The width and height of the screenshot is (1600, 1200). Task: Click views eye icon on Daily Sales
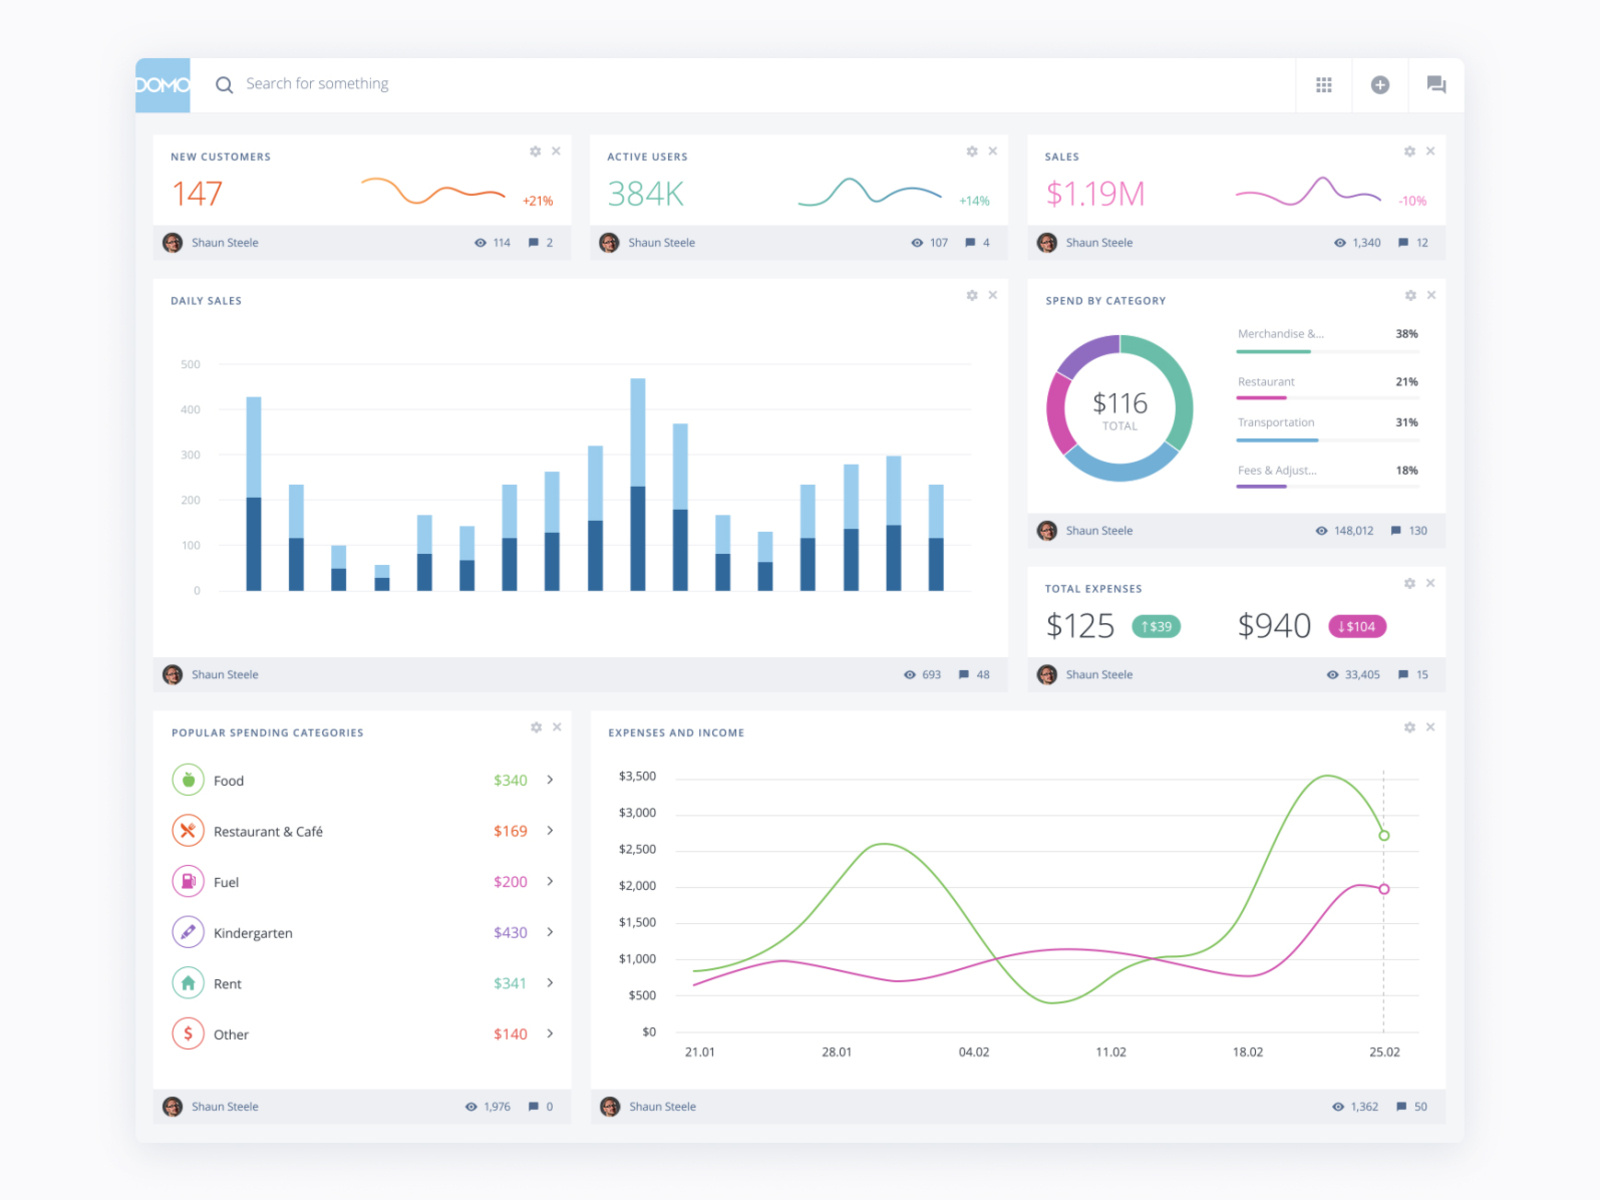[910, 675]
